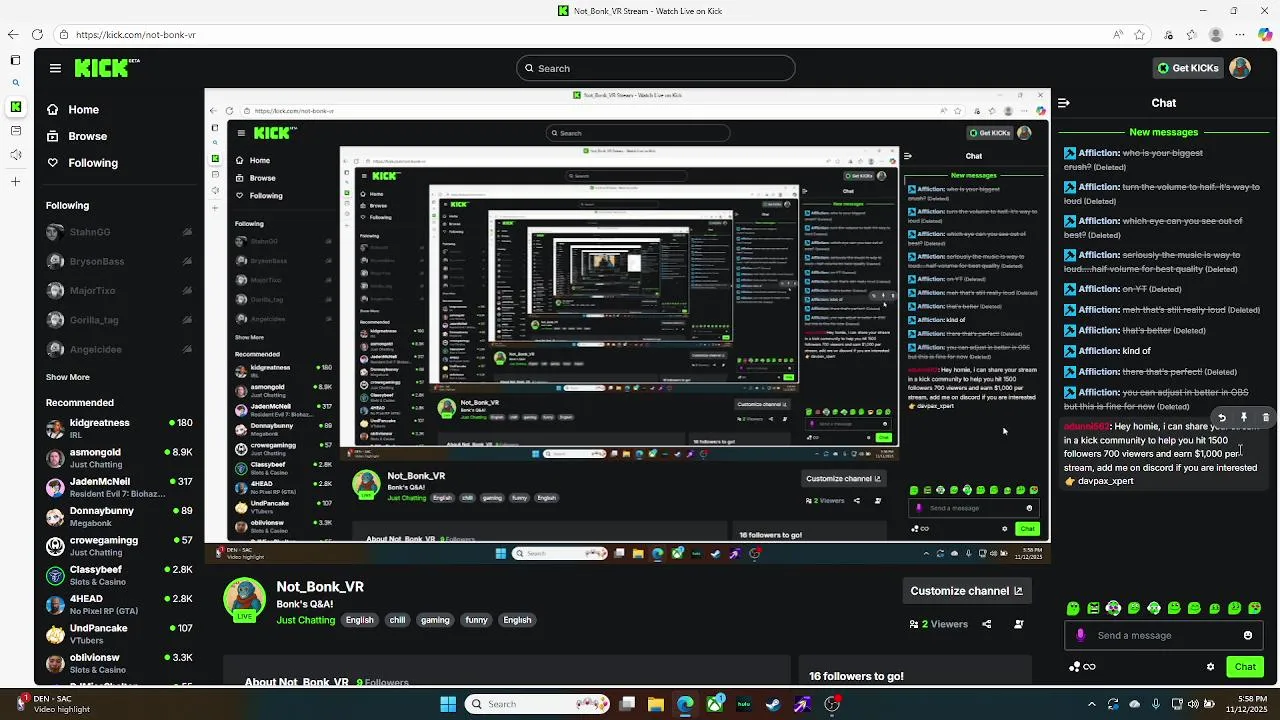Delete the highlighted chat message
The height and width of the screenshot is (720, 1280).
(x=1266, y=418)
